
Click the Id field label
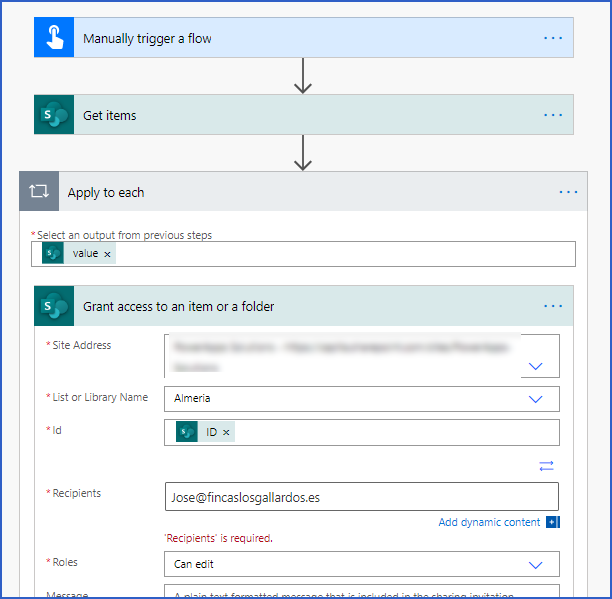pos(57,430)
